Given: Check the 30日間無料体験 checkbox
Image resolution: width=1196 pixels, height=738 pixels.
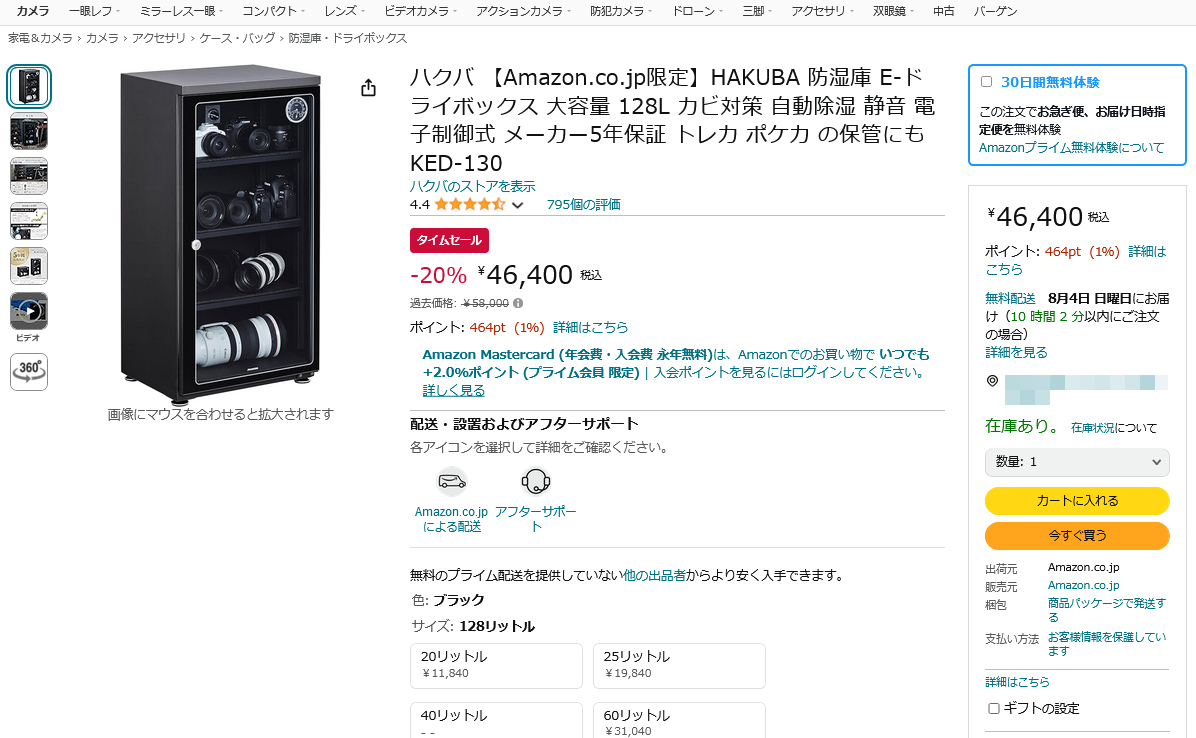Looking at the screenshot, I should 986,82.
